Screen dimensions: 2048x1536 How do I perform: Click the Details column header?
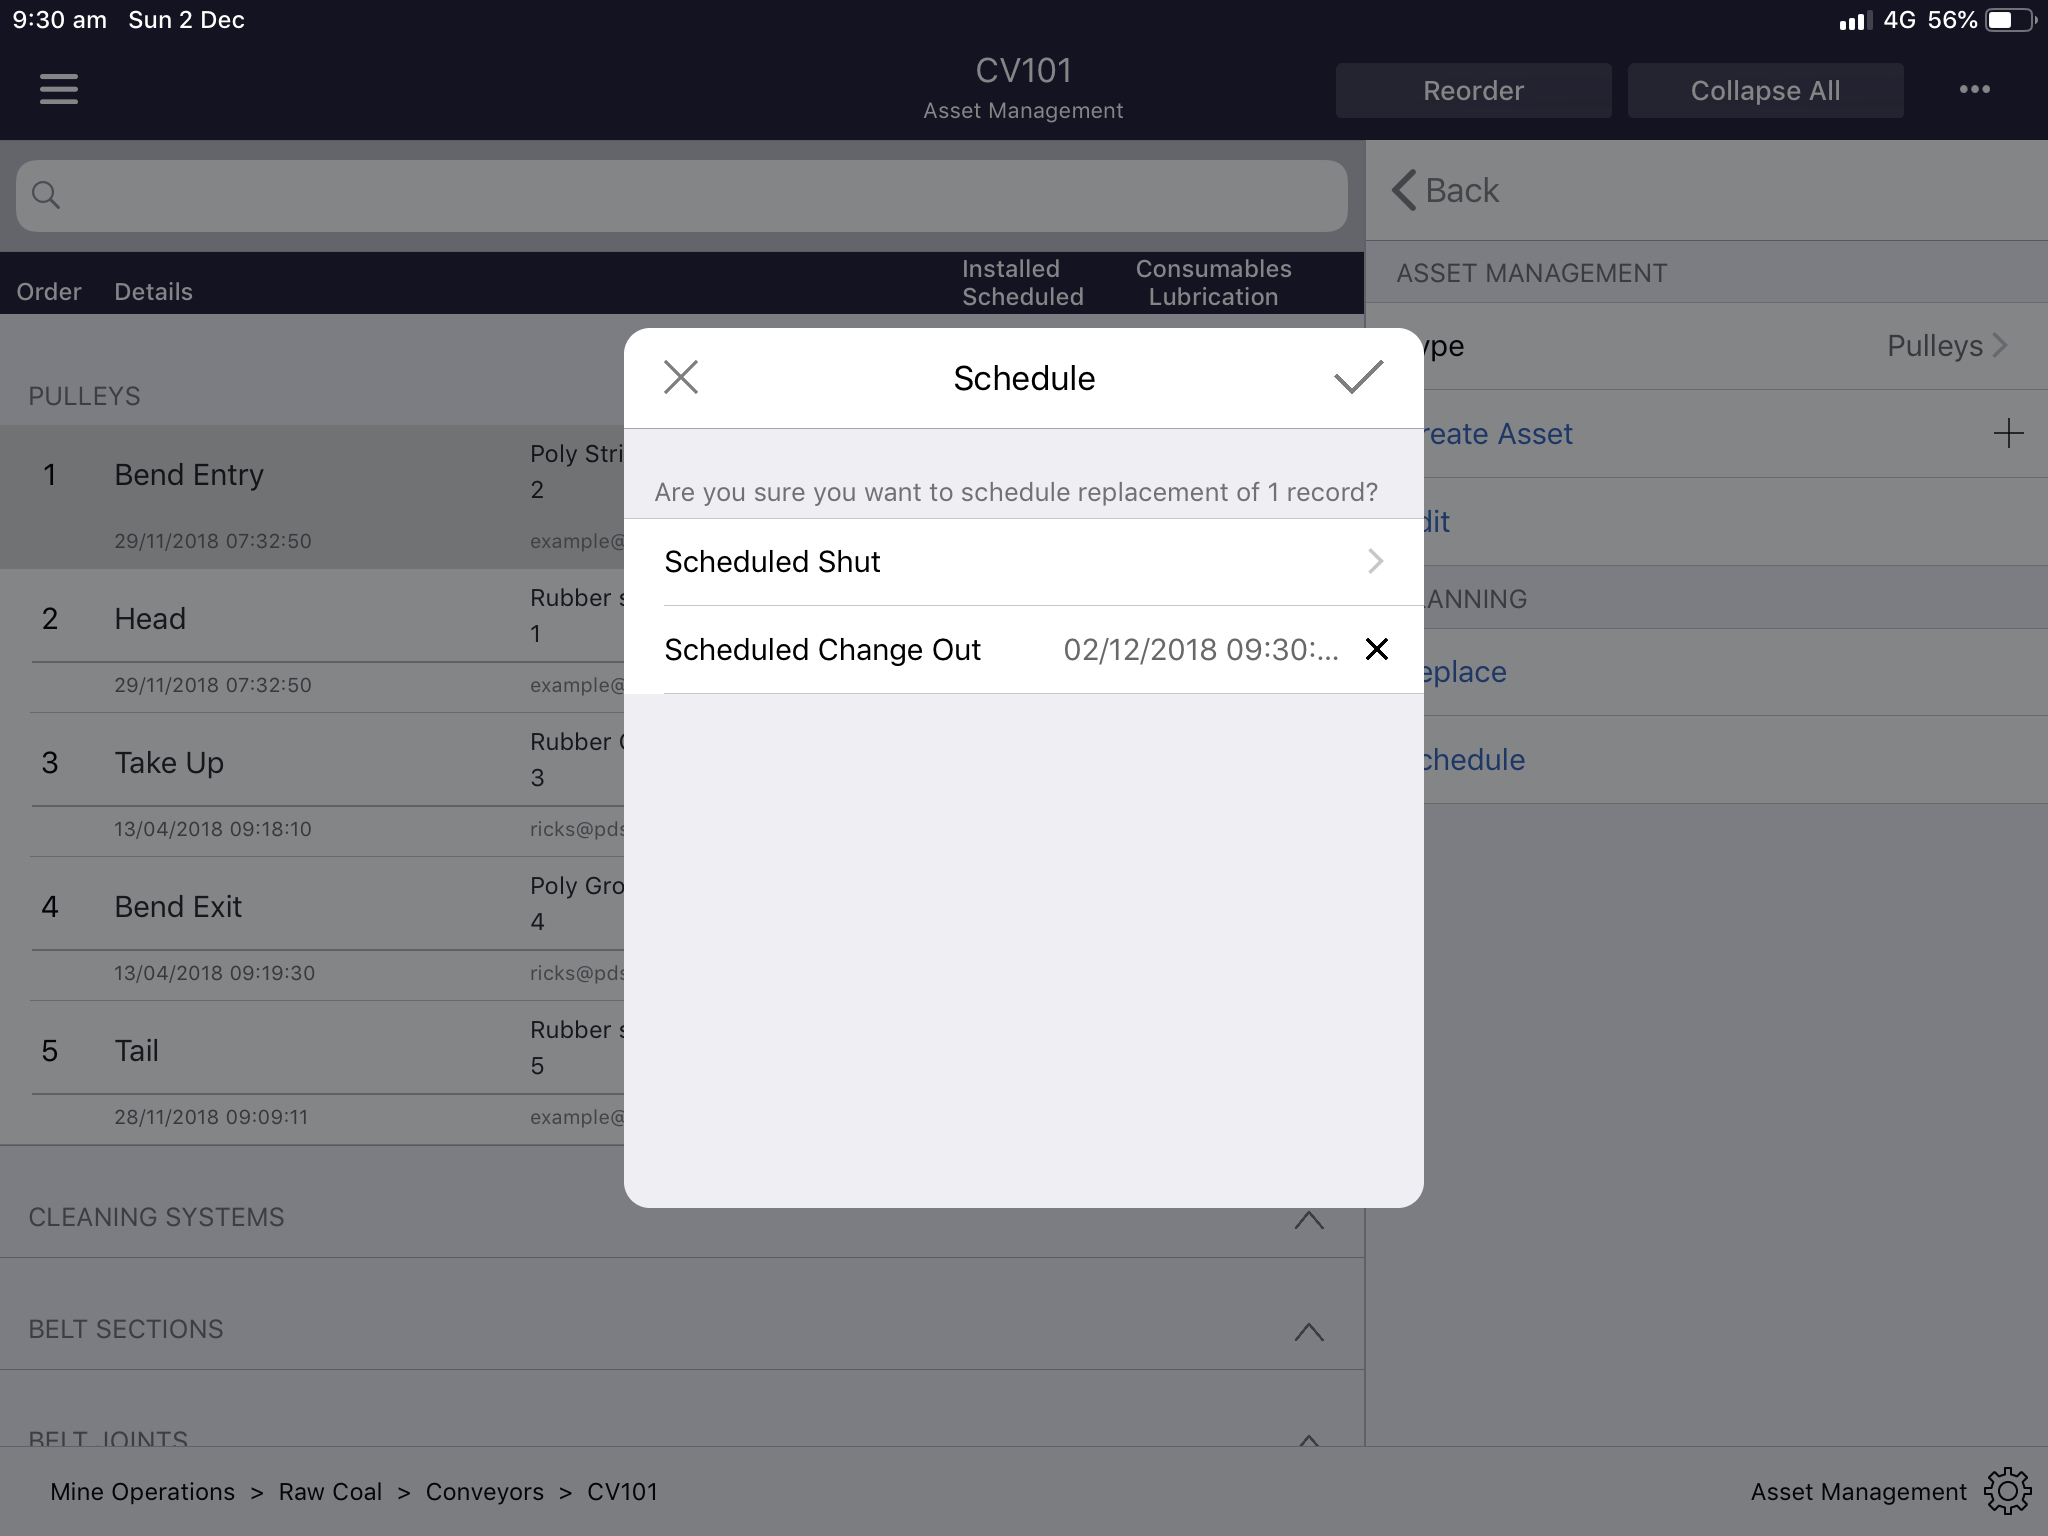coord(153,291)
